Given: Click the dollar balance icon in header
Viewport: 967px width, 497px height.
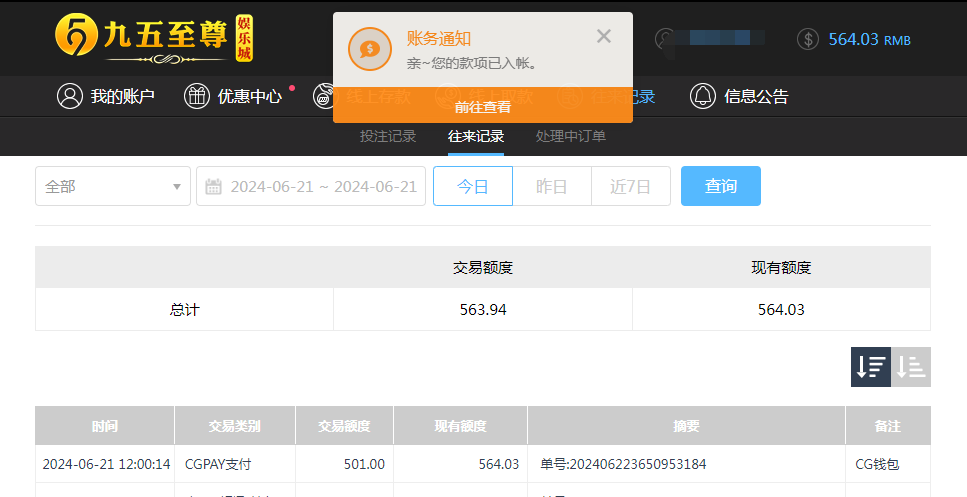Looking at the screenshot, I should point(808,39).
